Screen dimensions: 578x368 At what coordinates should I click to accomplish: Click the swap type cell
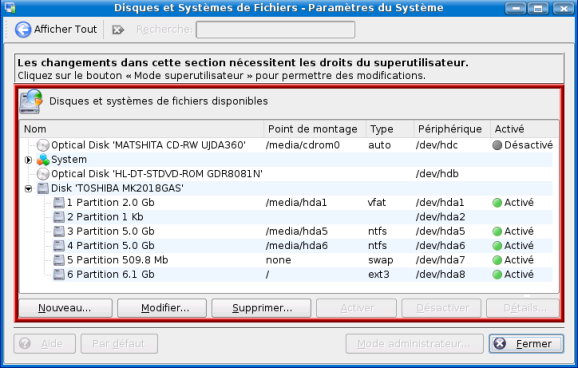380,260
